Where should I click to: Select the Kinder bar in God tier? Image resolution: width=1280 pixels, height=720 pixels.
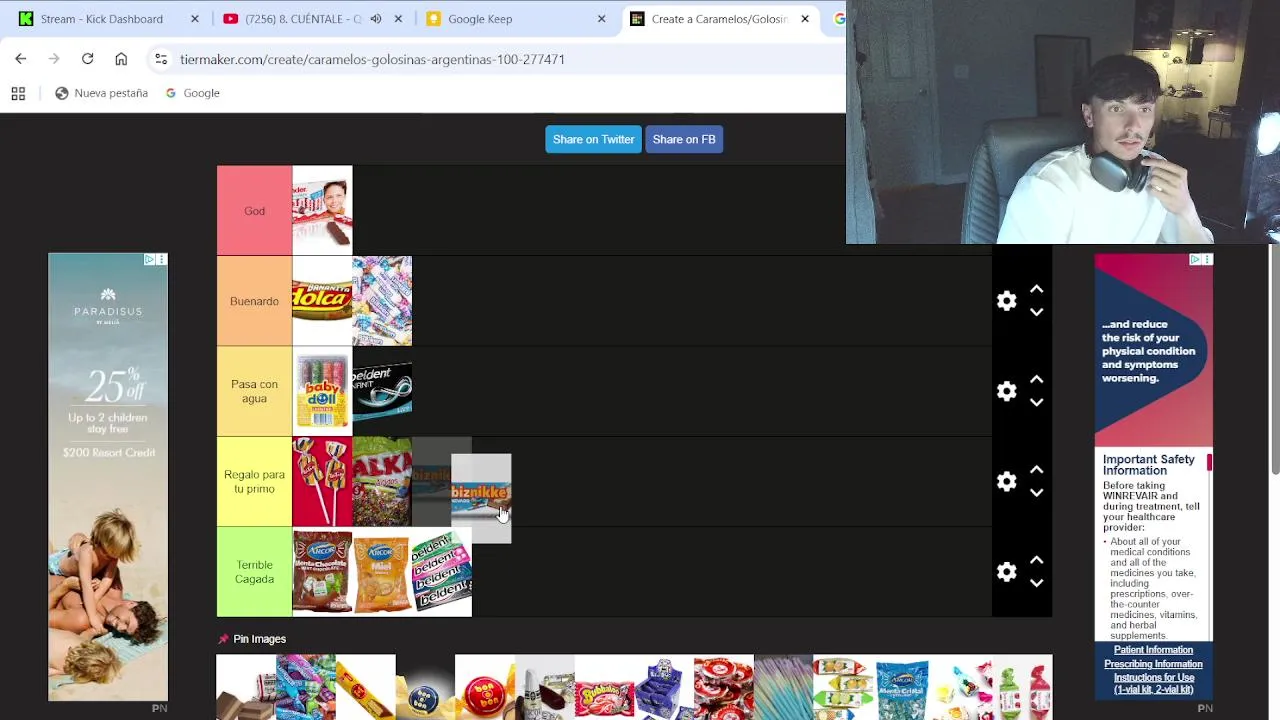point(322,211)
